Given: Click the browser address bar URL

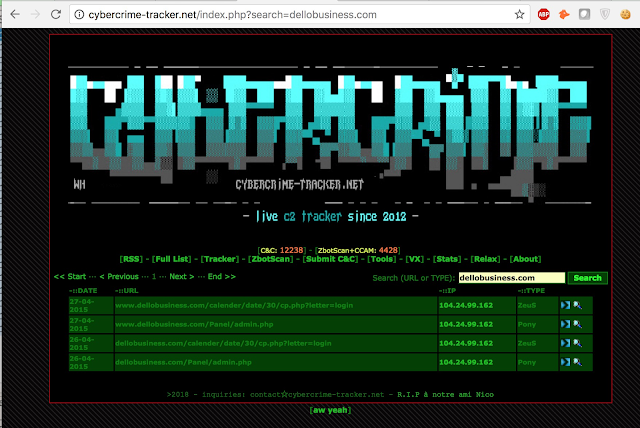Looking at the screenshot, I should click(232, 15).
